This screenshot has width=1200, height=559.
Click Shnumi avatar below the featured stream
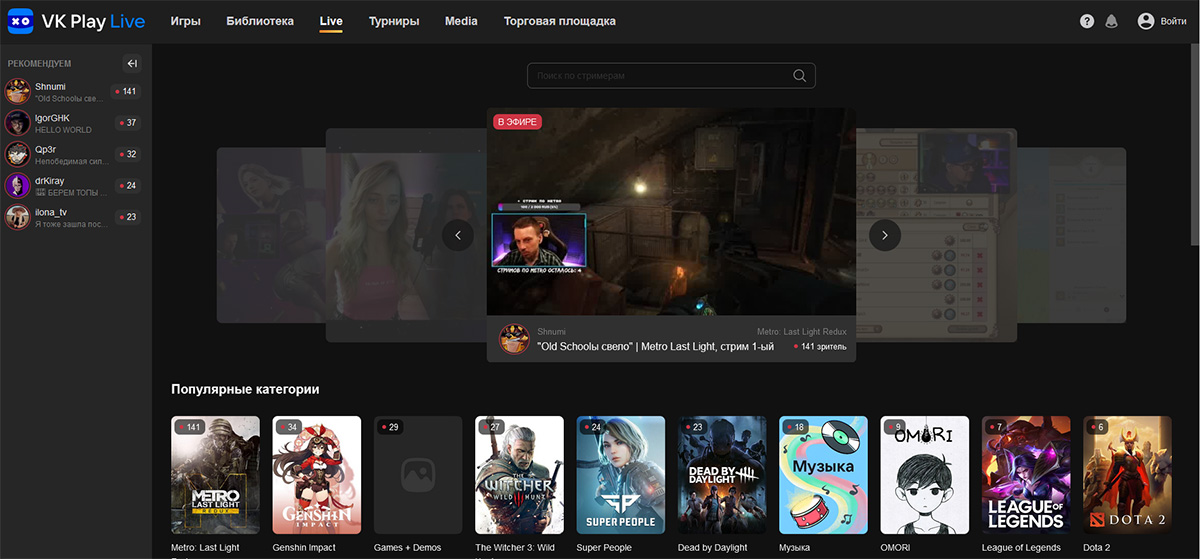coord(514,339)
